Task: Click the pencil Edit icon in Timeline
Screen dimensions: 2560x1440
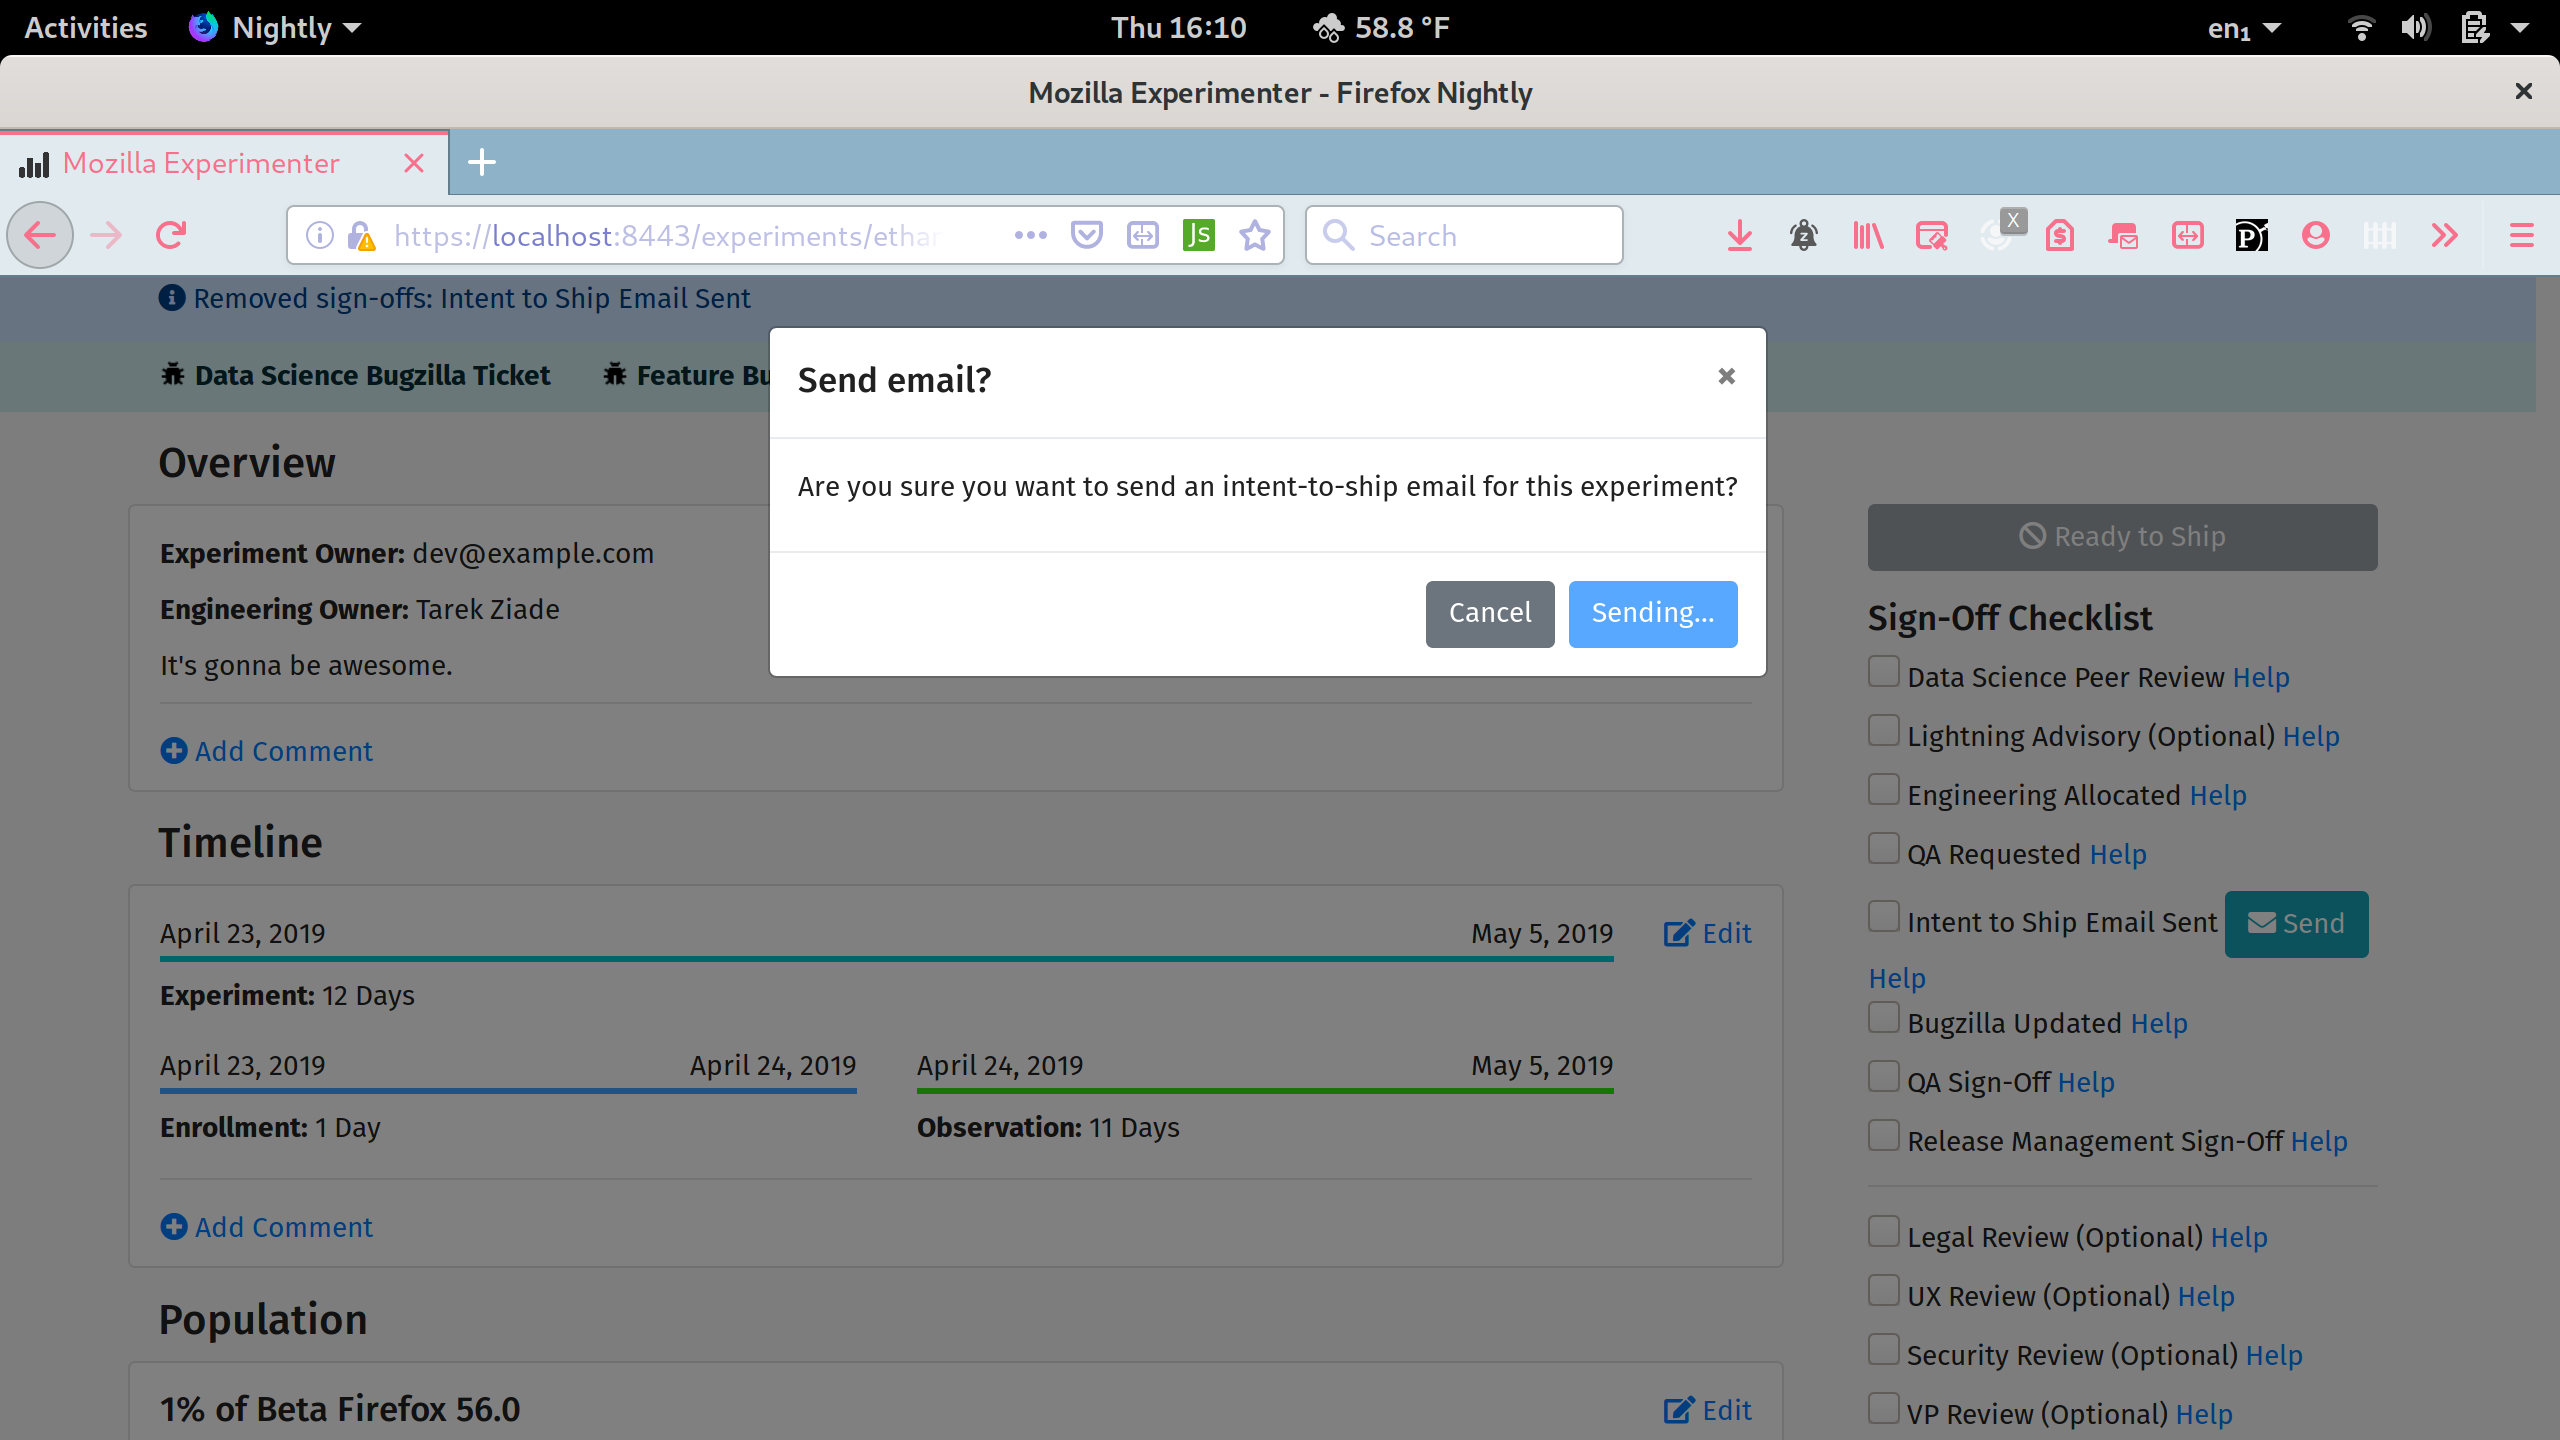Action: coord(1679,933)
